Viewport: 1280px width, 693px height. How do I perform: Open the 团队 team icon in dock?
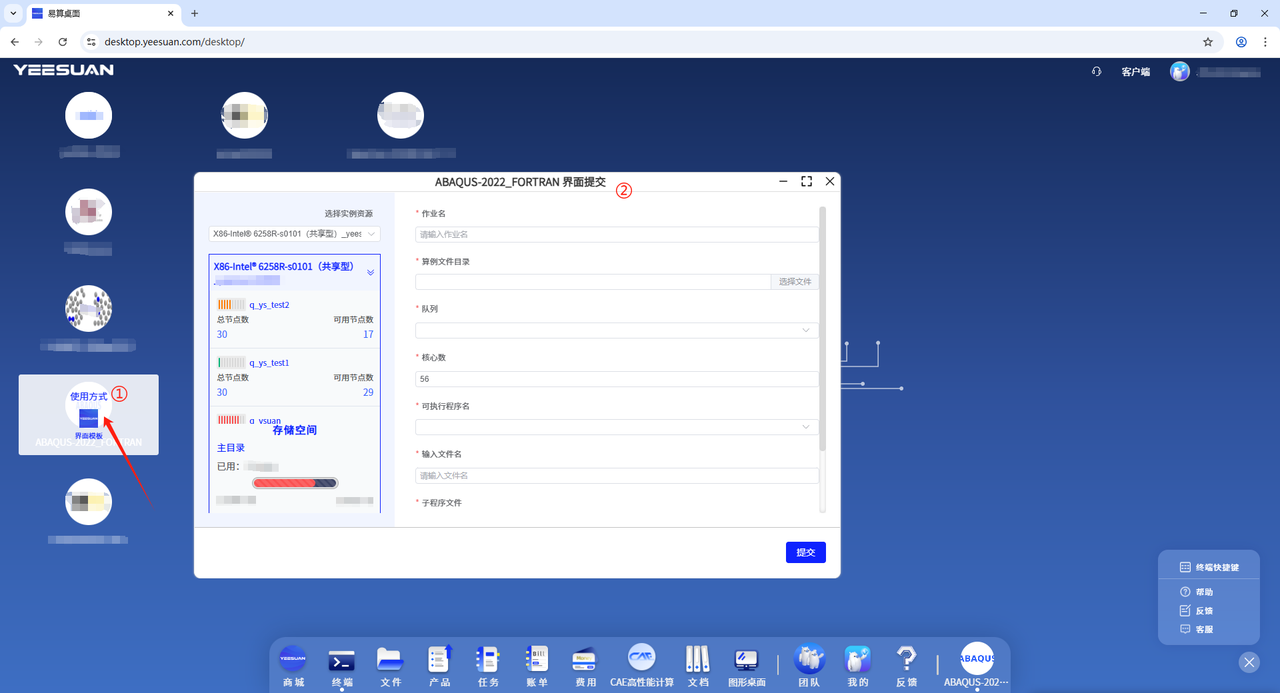(x=809, y=660)
